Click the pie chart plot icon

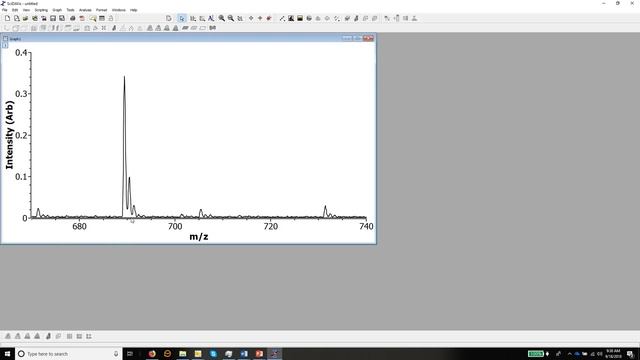pos(309,18)
